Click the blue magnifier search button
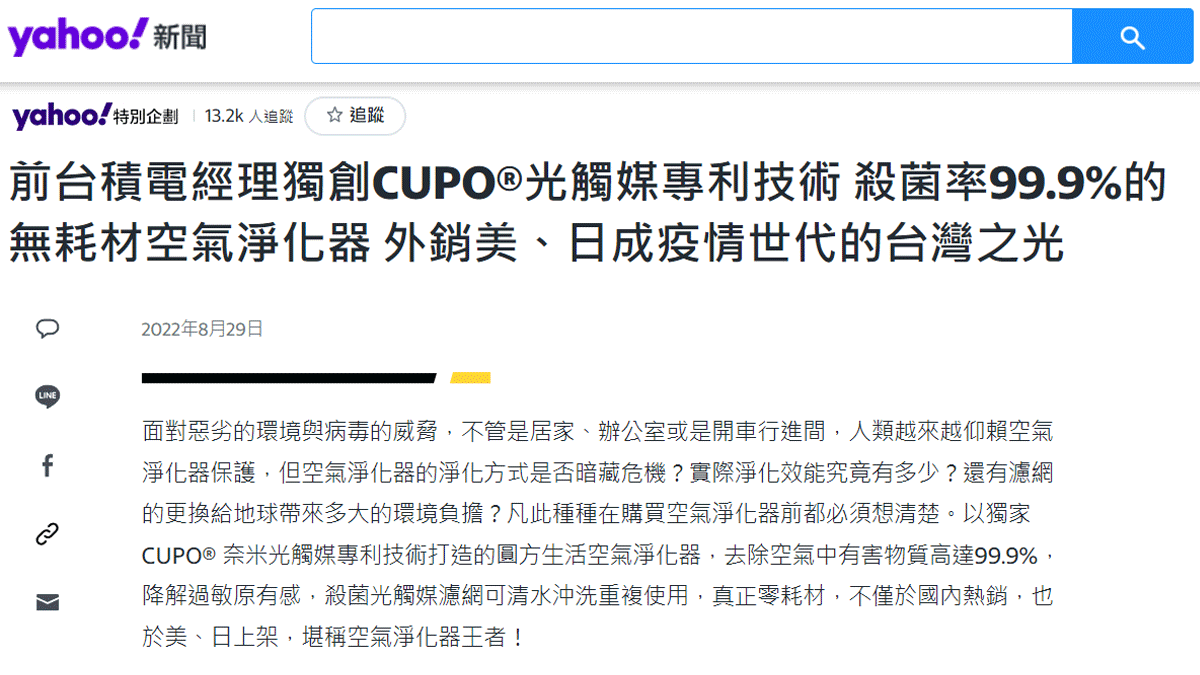 click(x=1132, y=37)
